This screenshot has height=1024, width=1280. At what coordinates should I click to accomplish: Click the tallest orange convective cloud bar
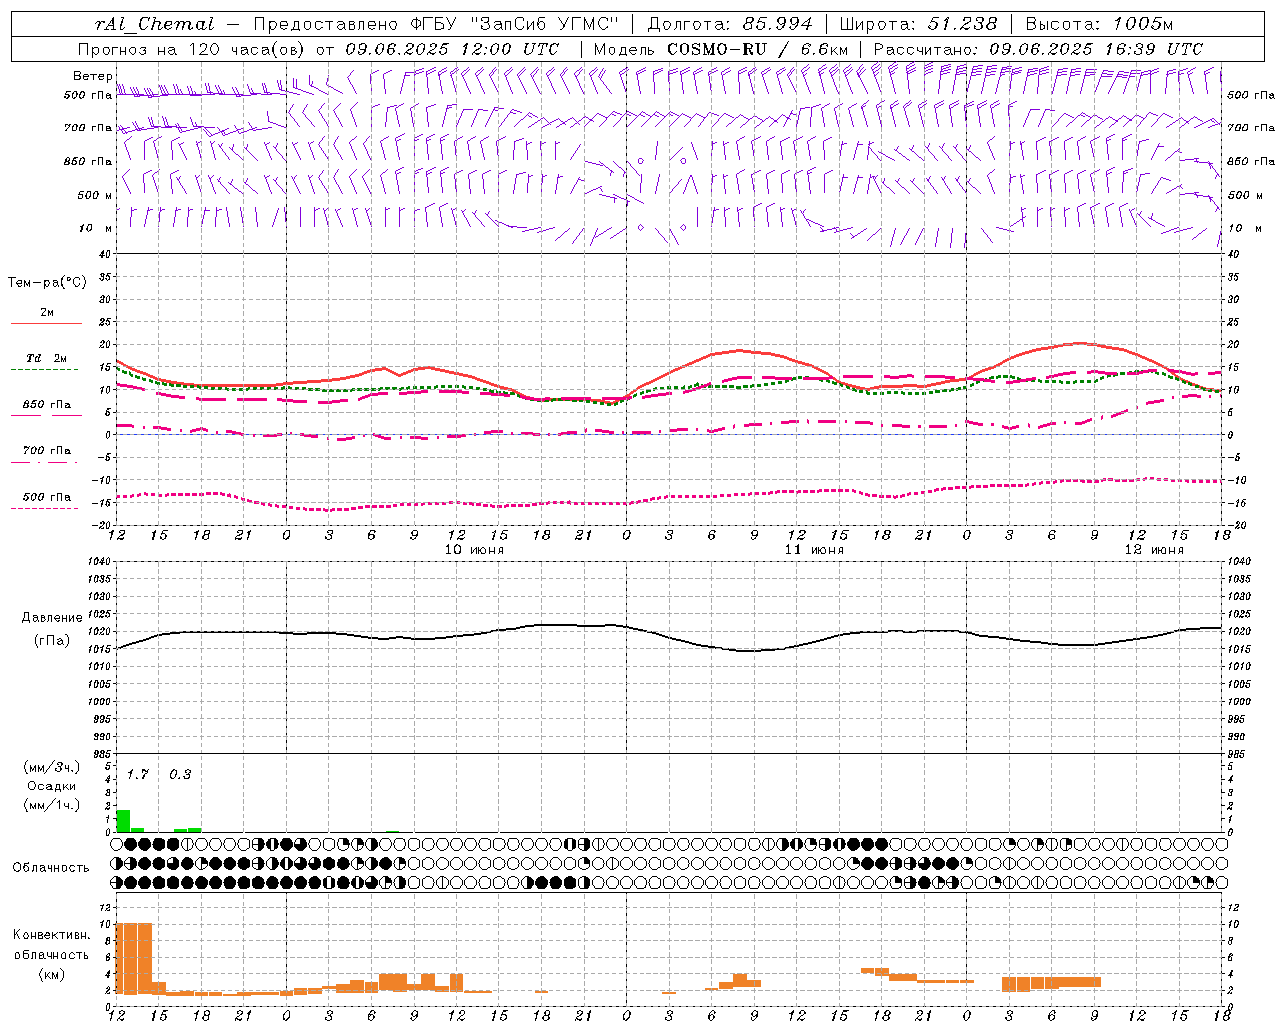point(134,958)
